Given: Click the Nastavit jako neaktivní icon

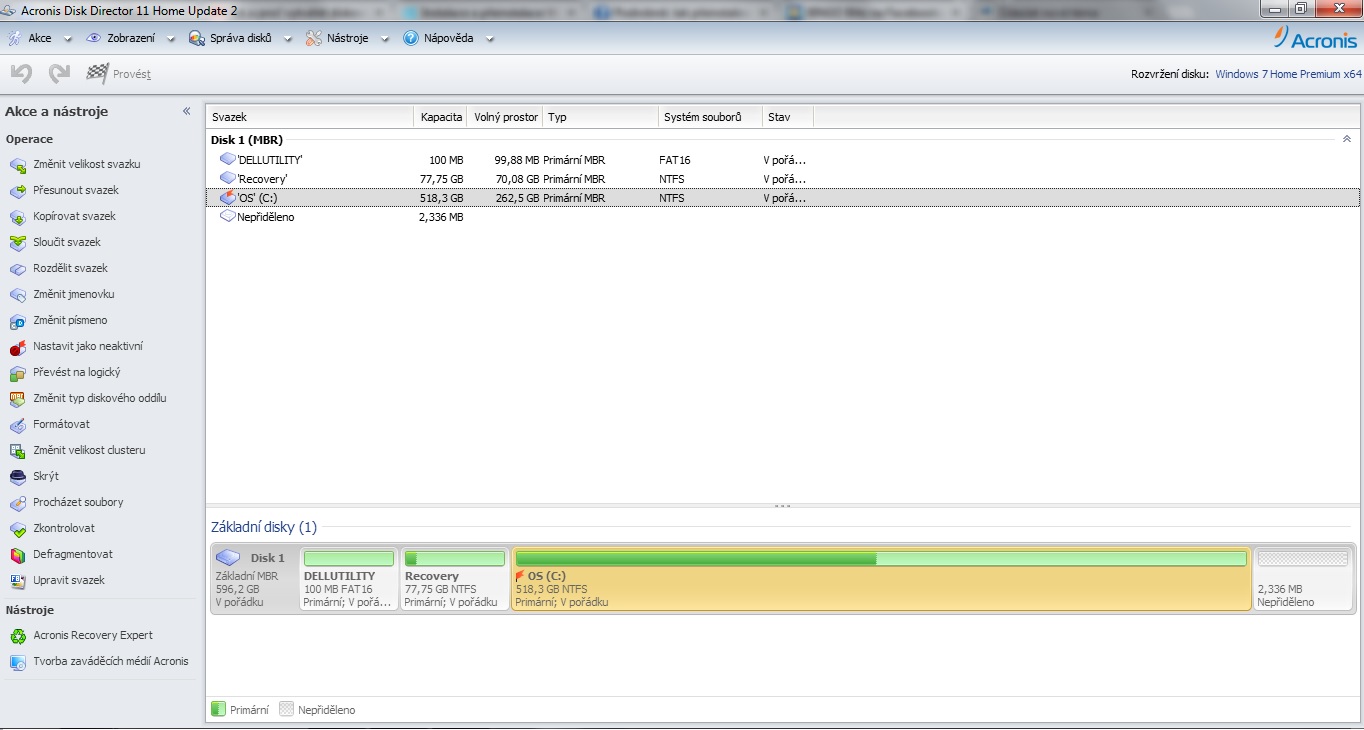Looking at the screenshot, I should coord(17,347).
